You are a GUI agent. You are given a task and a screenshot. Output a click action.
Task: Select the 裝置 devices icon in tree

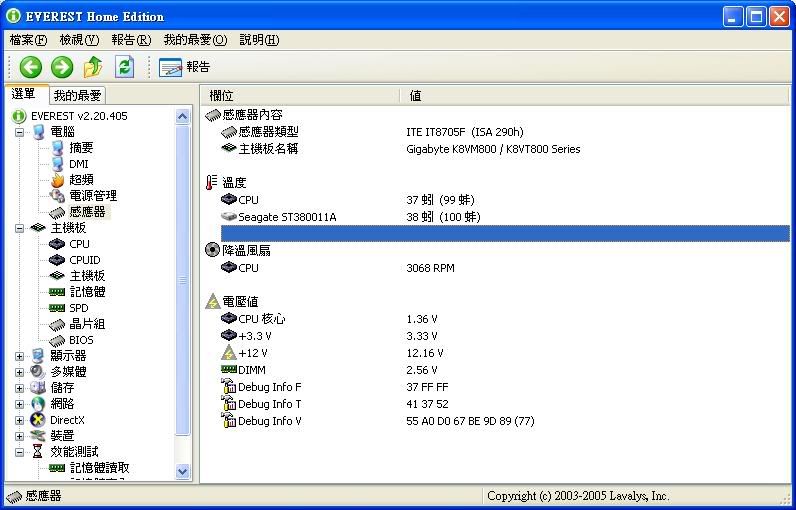click(38, 436)
